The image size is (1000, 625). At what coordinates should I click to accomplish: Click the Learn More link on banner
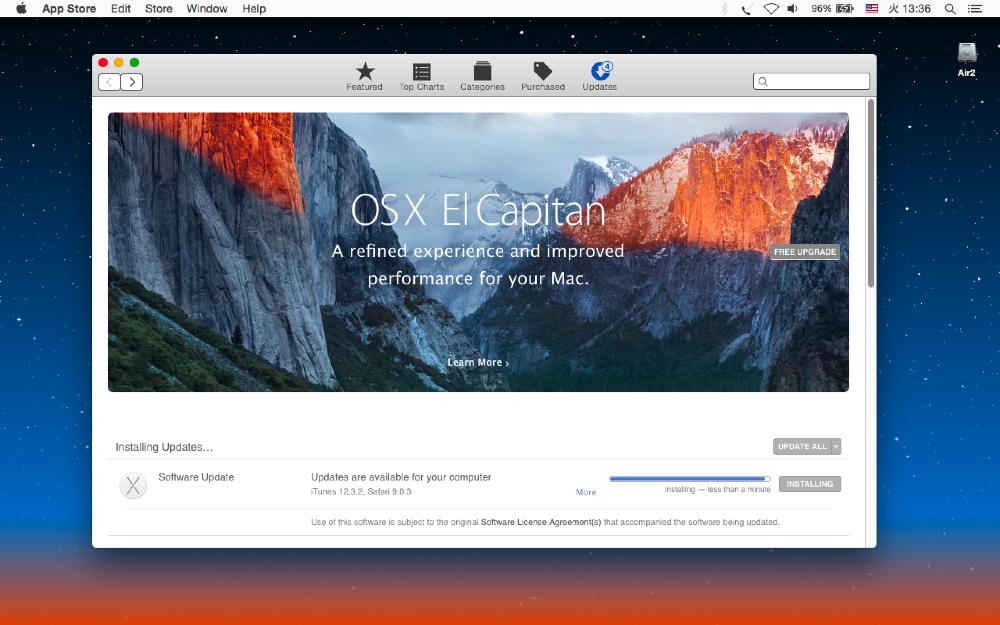coord(478,362)
